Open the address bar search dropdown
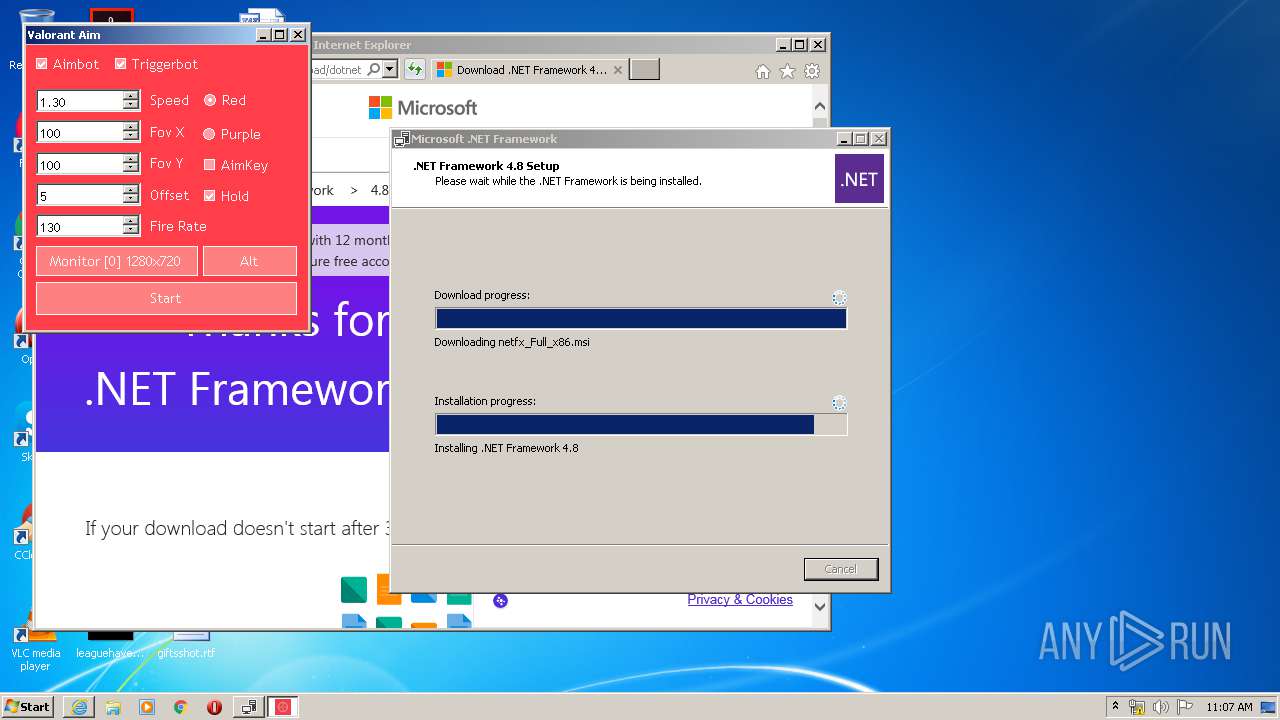 point(390,69)
